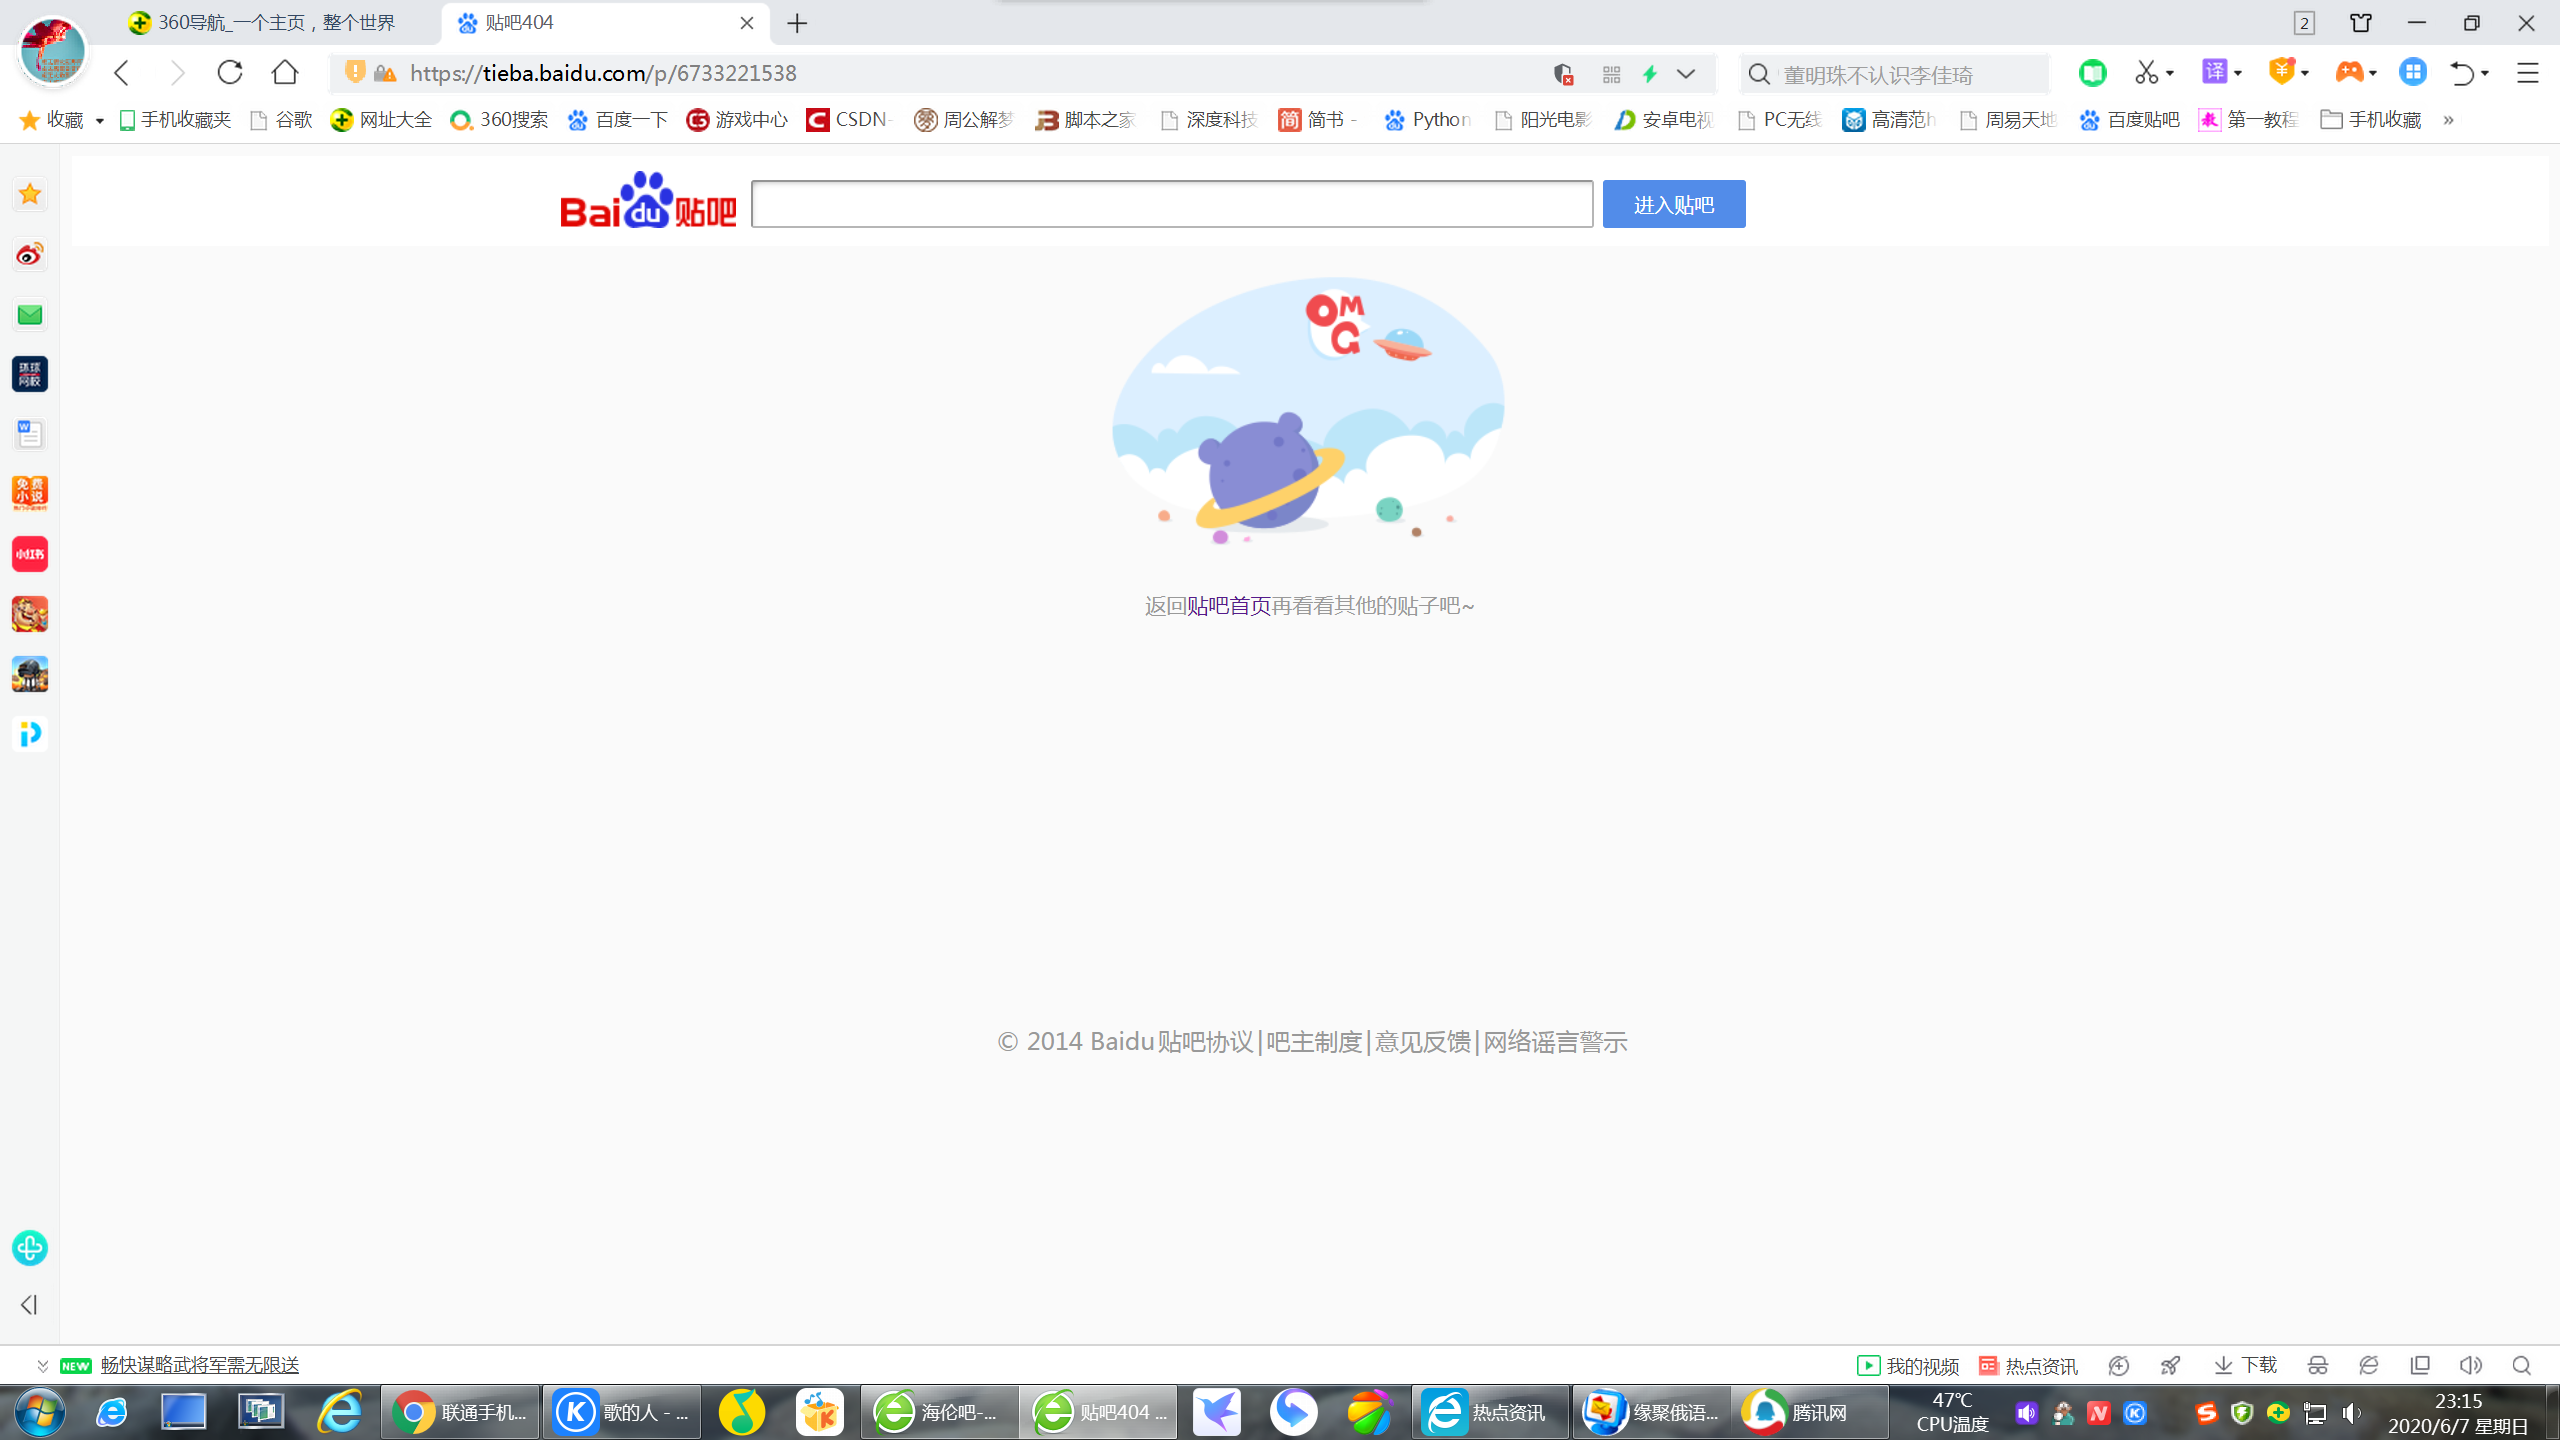
Task: Open the 百度贴吧 bookmark
Action: click(2129, 120)
